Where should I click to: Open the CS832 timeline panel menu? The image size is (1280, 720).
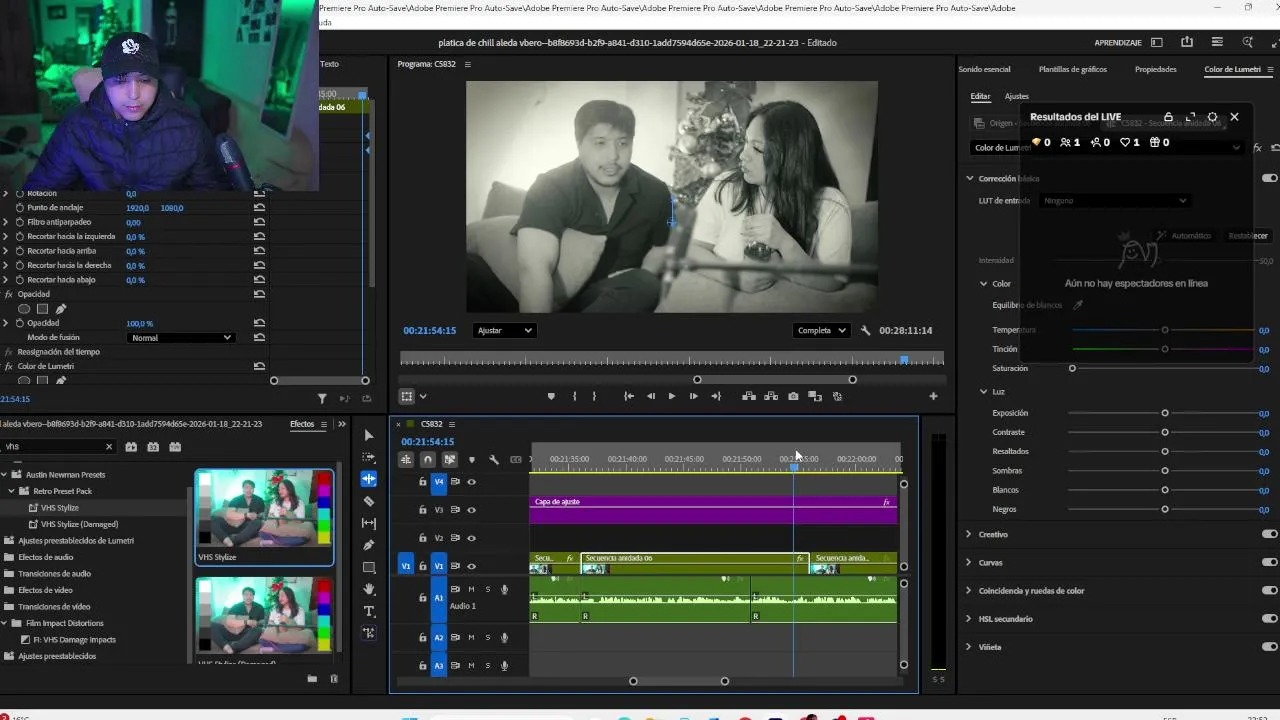(x=452, y=424)
